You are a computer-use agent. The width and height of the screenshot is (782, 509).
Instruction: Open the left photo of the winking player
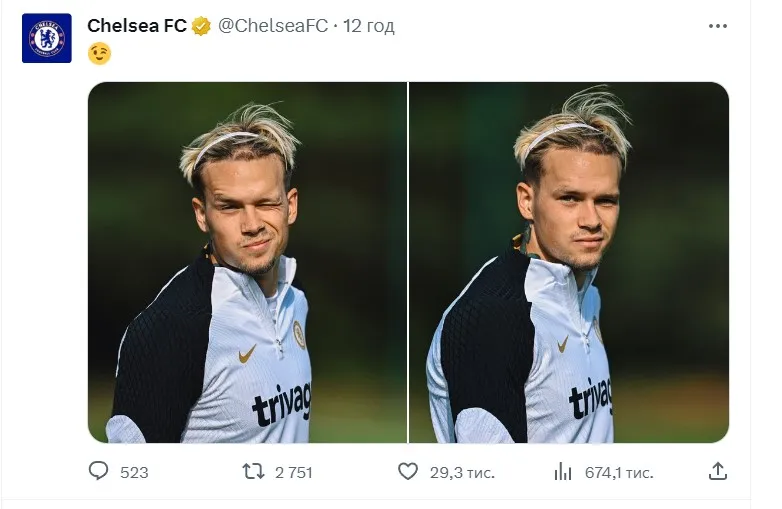247,262
